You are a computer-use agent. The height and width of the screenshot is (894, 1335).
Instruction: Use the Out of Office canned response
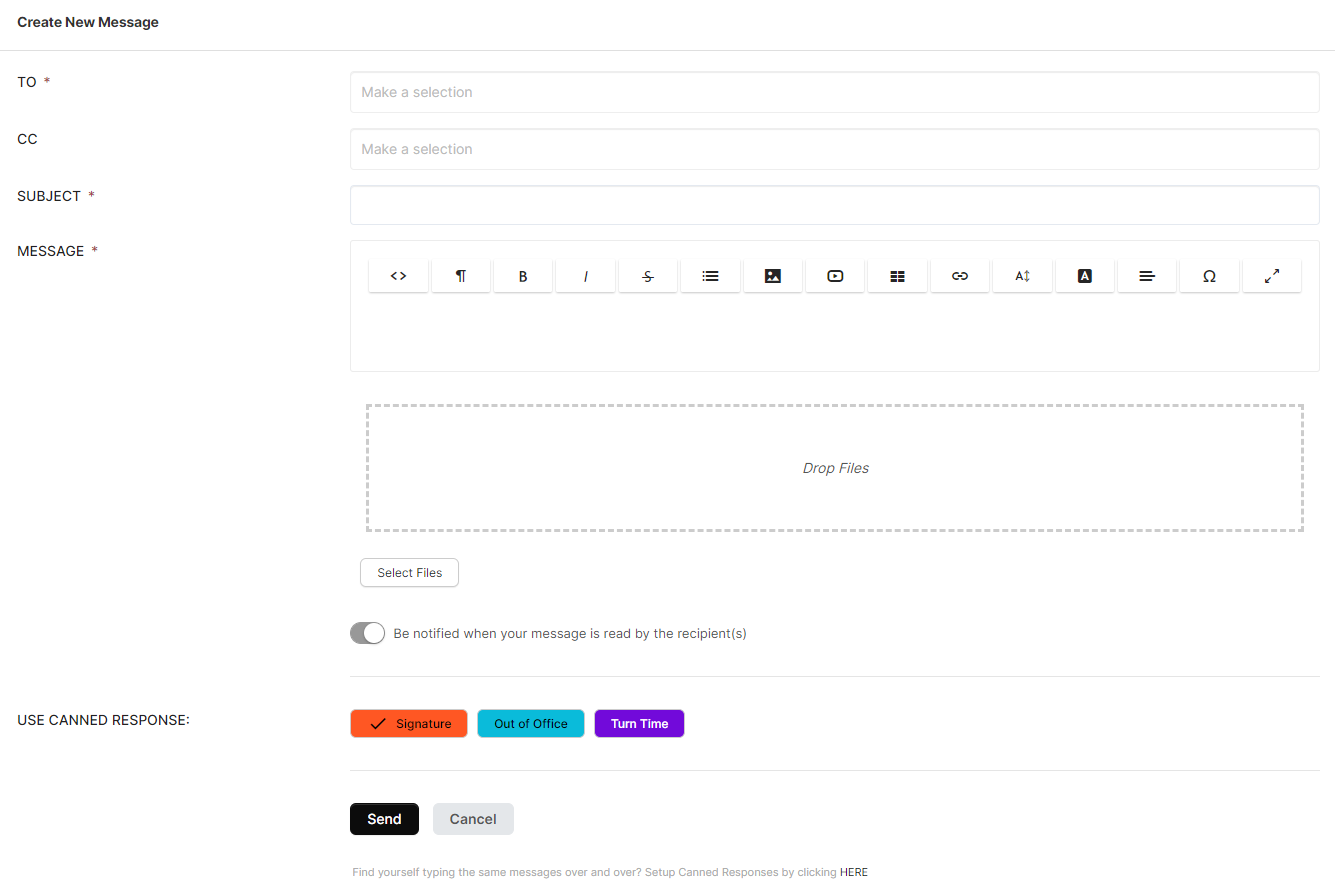[x=530, y=724]
